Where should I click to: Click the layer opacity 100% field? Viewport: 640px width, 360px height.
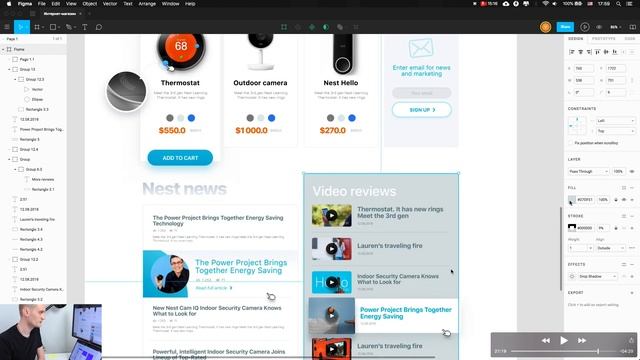click(618, 171)
